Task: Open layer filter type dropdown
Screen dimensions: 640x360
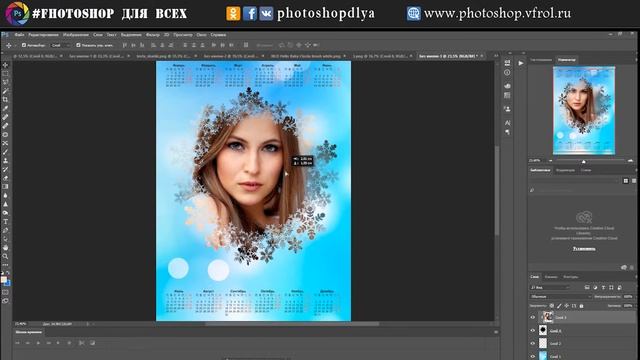Action: click(x=549, y=287)
